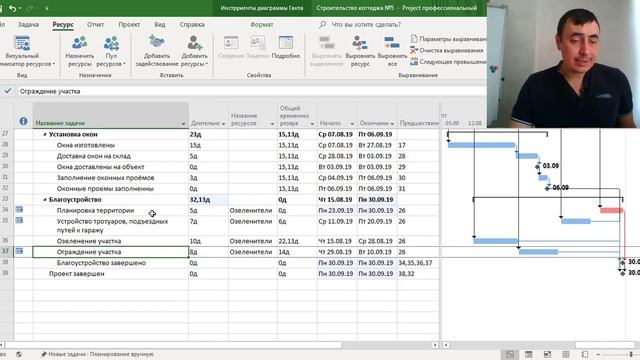The image size is (640, 360).
Task: Switch to Task Usage view in status bar
Action: tap(529, 354)
